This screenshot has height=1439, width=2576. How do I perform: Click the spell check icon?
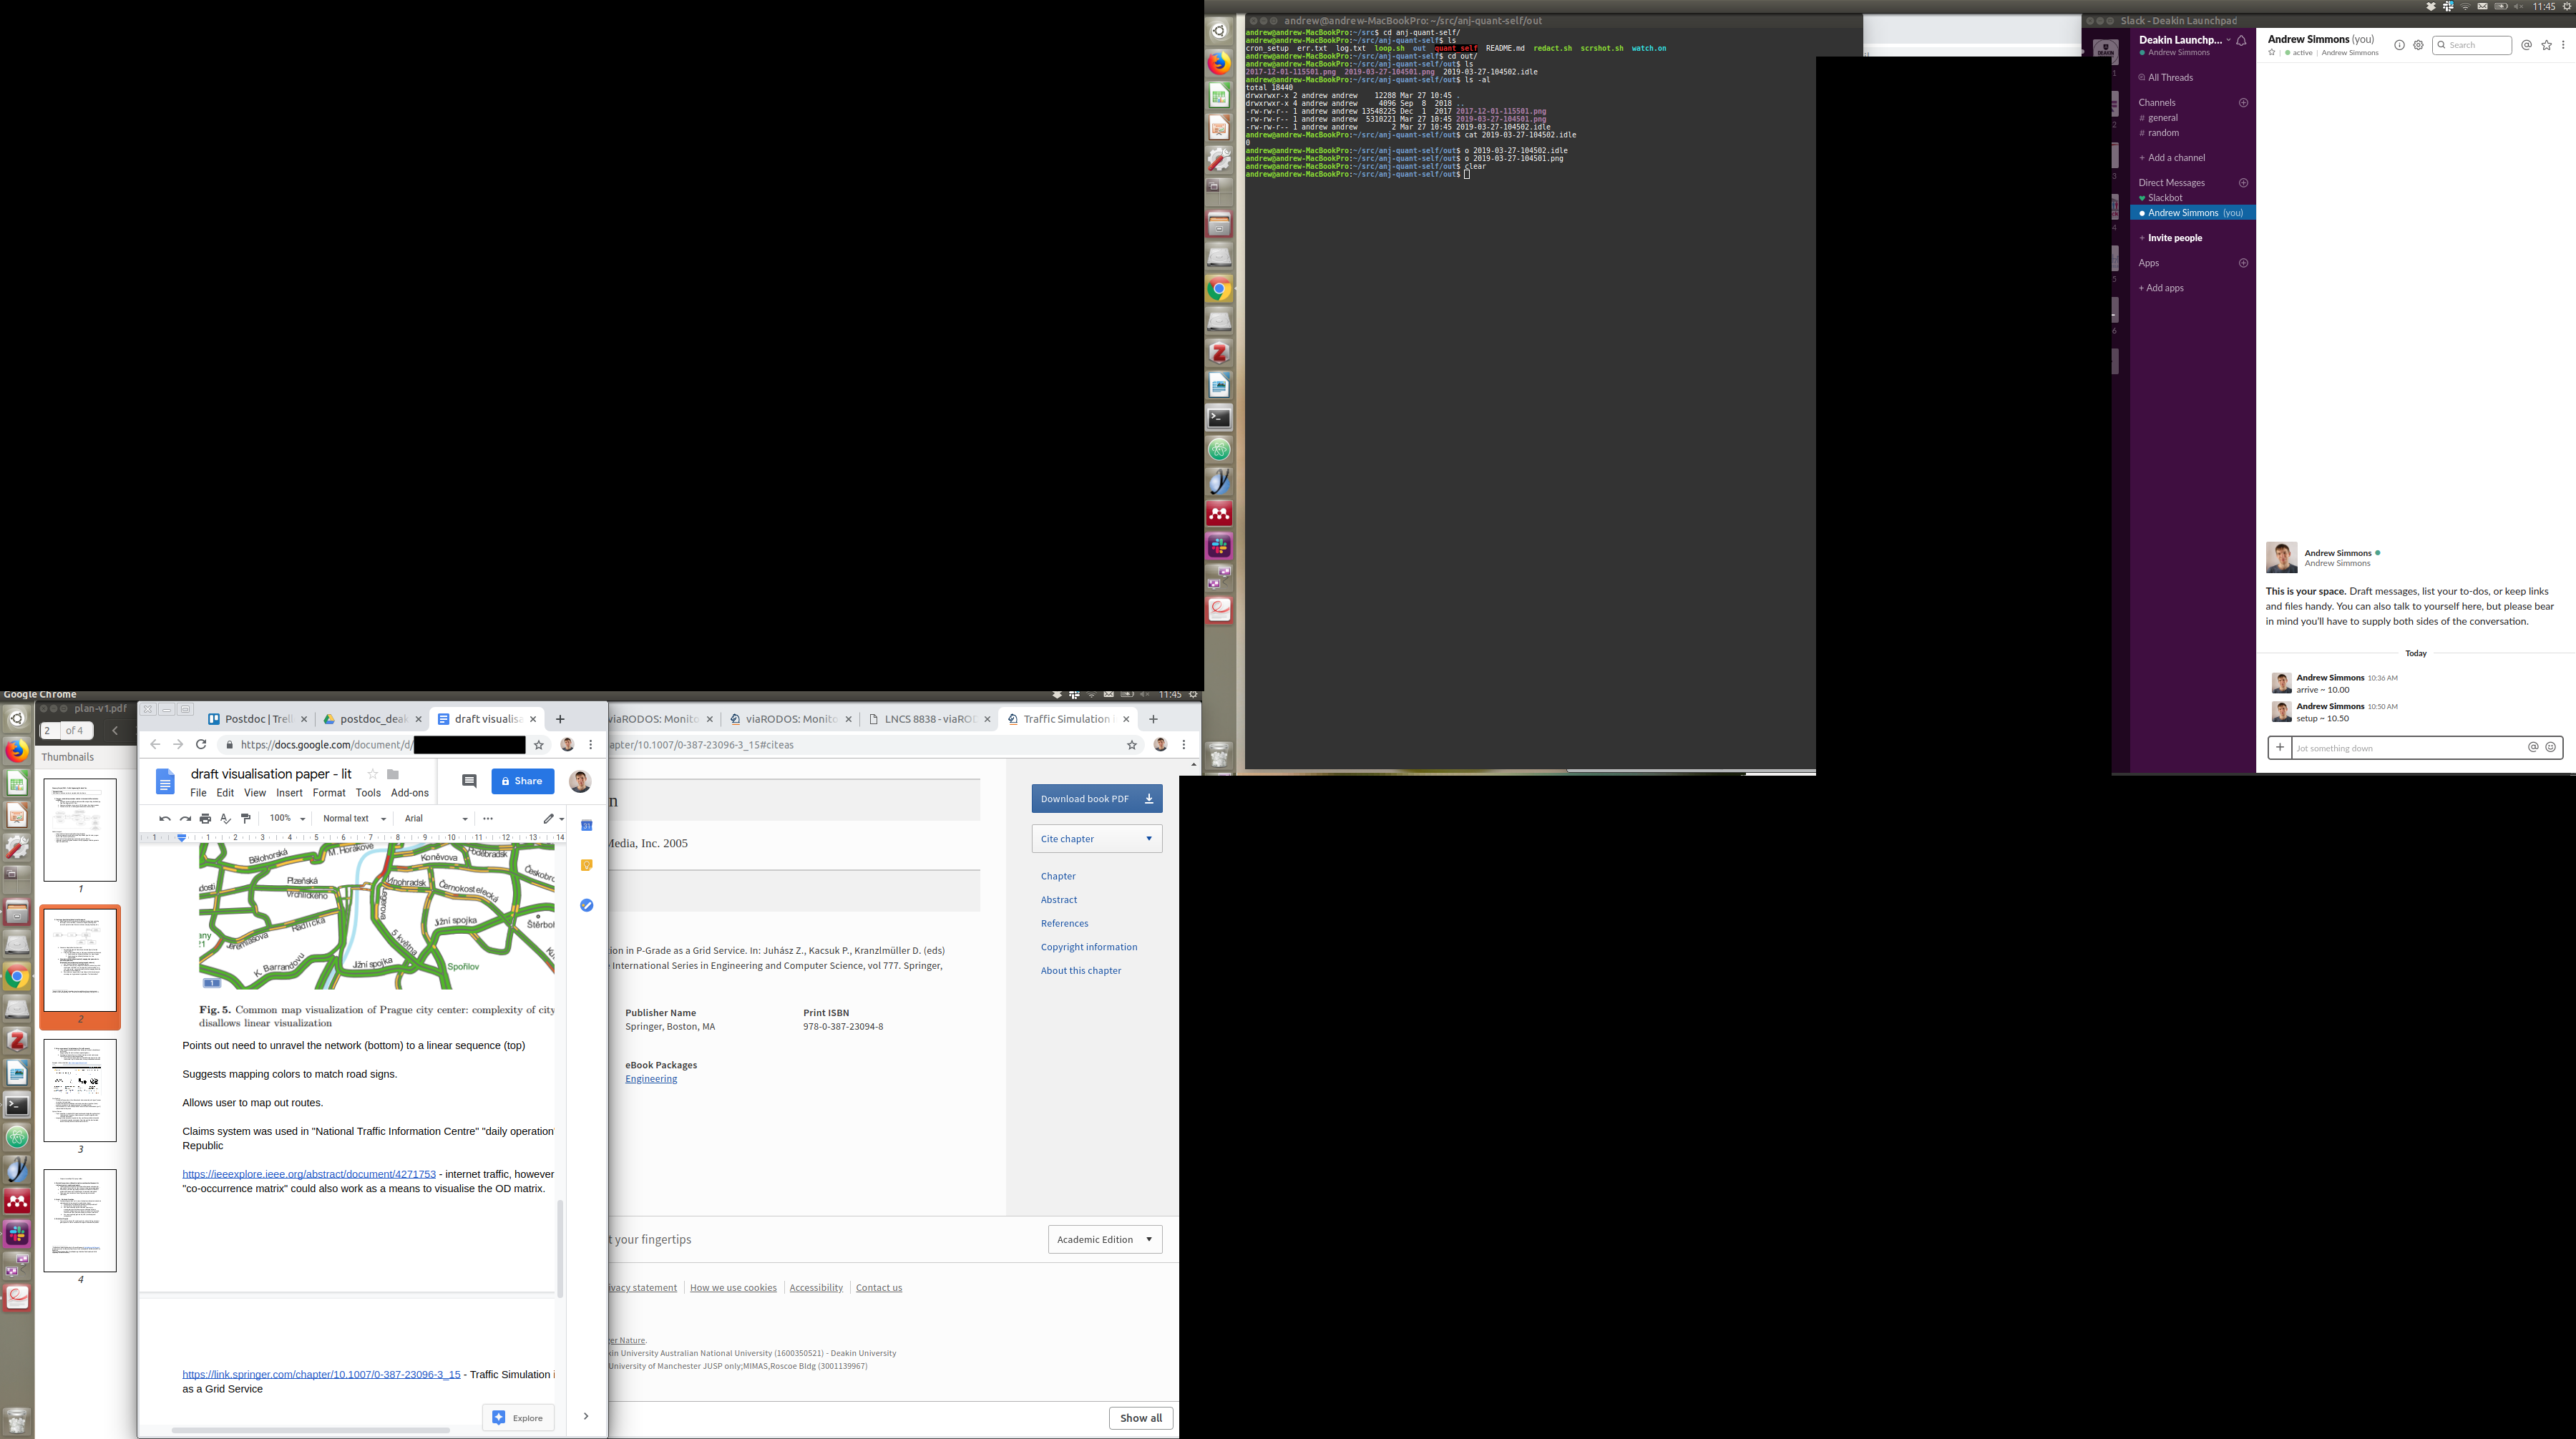coord(226,819)
